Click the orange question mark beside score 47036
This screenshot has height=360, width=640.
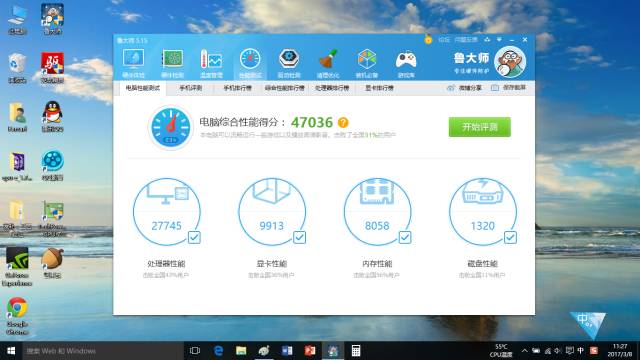point(343,122)
